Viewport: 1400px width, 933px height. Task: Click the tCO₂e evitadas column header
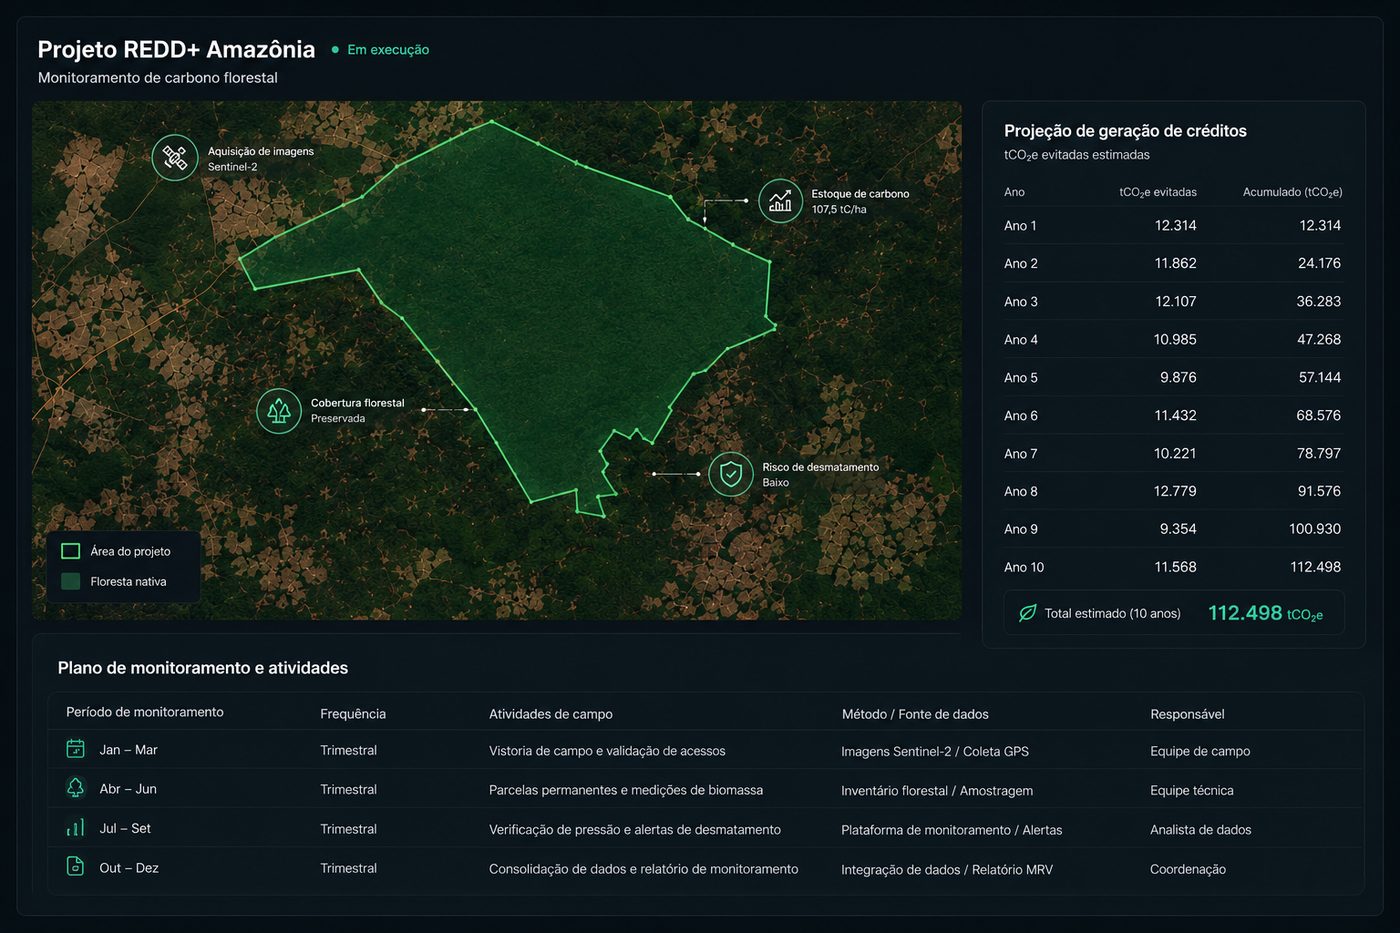click(1158, 192)
